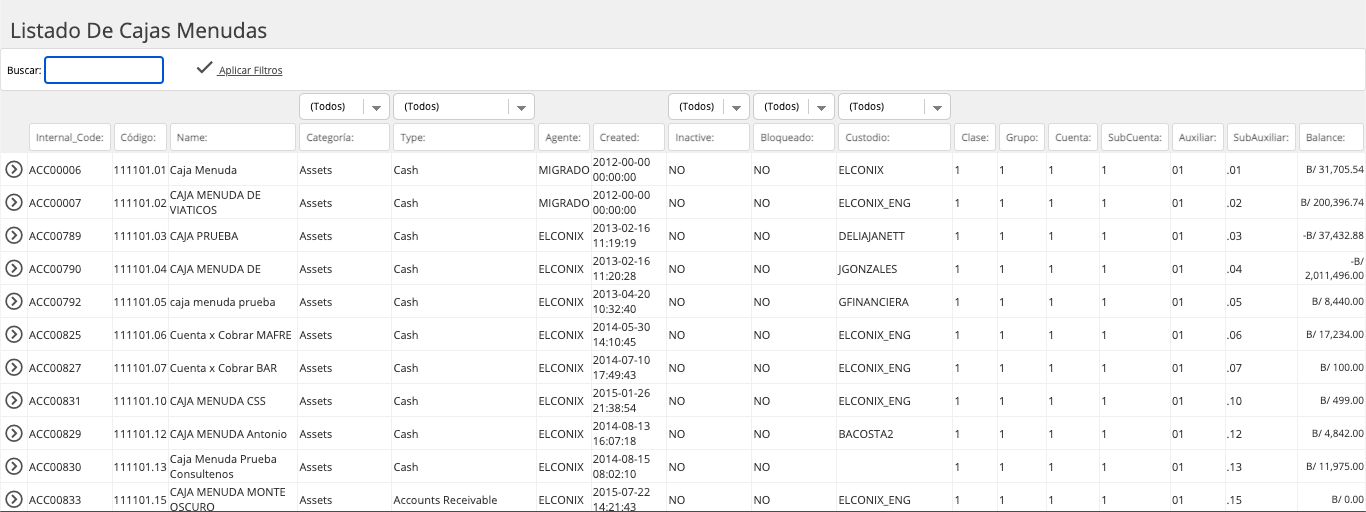Click code '111101.04' cell
The width and height of the screenshot is (1366, 512).
point(140,269)
